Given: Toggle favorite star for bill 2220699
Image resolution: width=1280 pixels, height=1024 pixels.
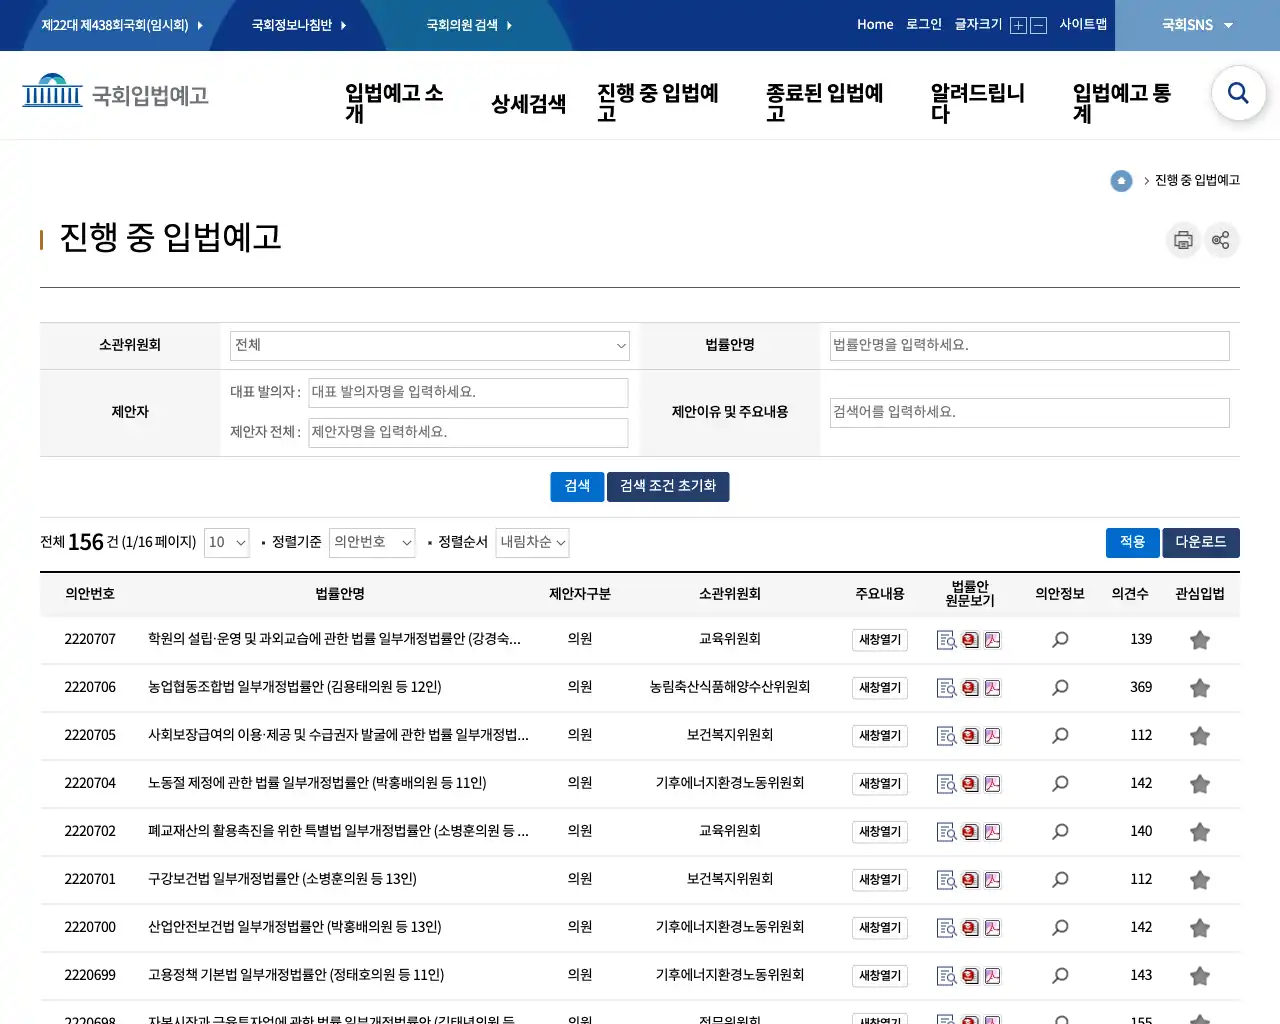Looking at the screenshot, I should tap(1200, 976).
